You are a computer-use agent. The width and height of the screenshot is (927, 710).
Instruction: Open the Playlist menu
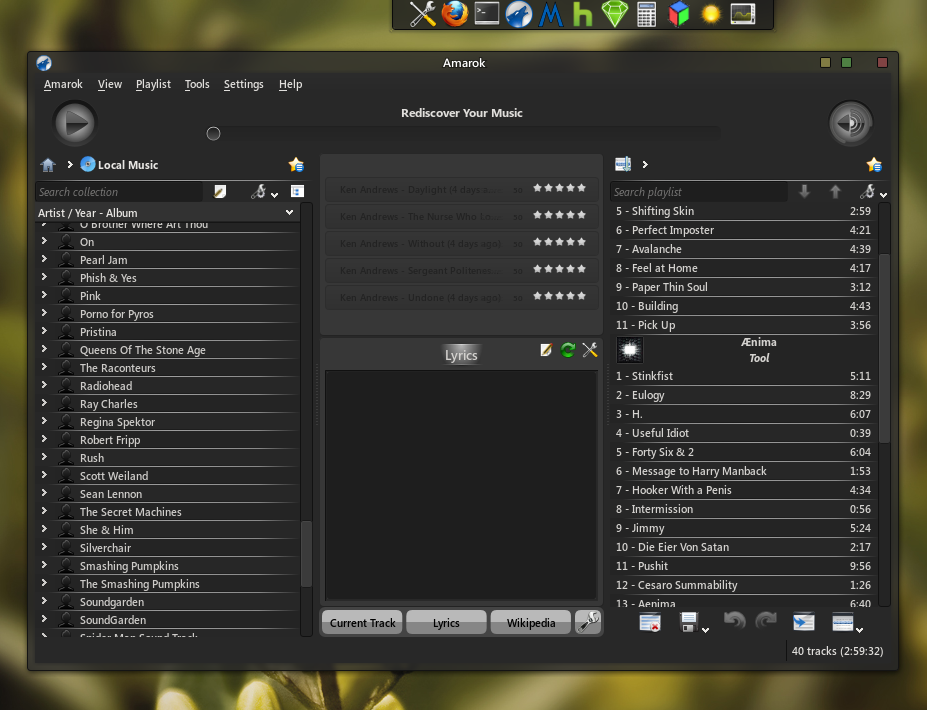pos(153,85)
